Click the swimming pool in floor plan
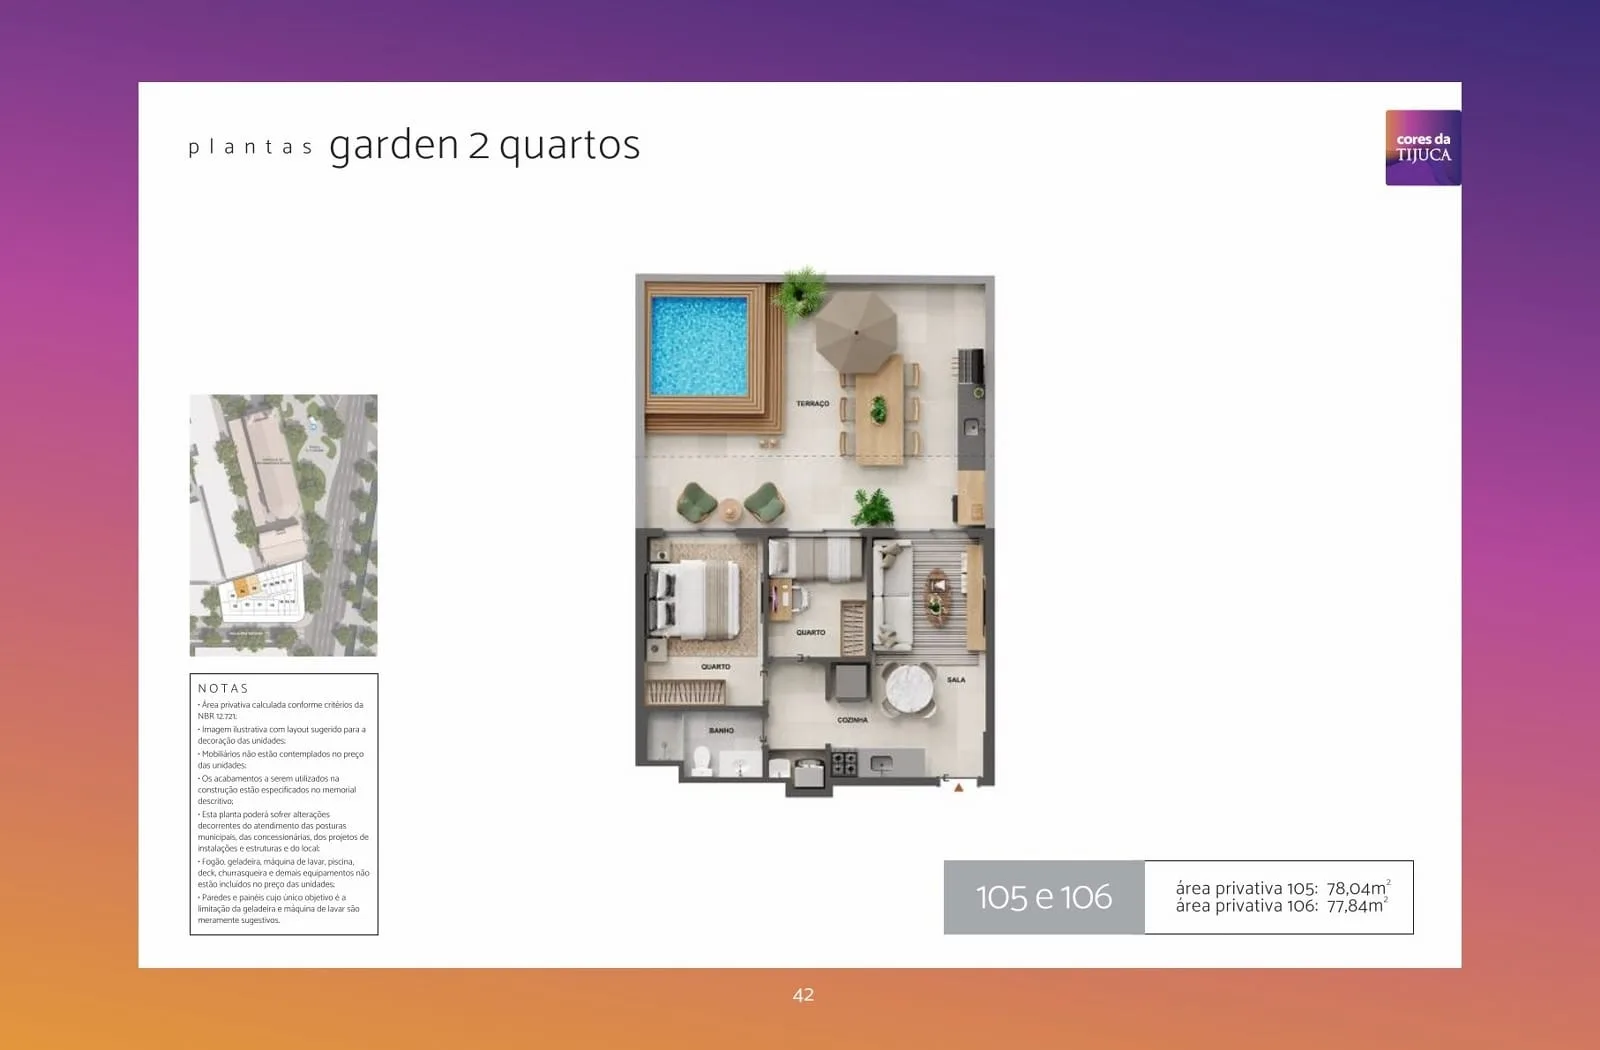 point(699,345)
